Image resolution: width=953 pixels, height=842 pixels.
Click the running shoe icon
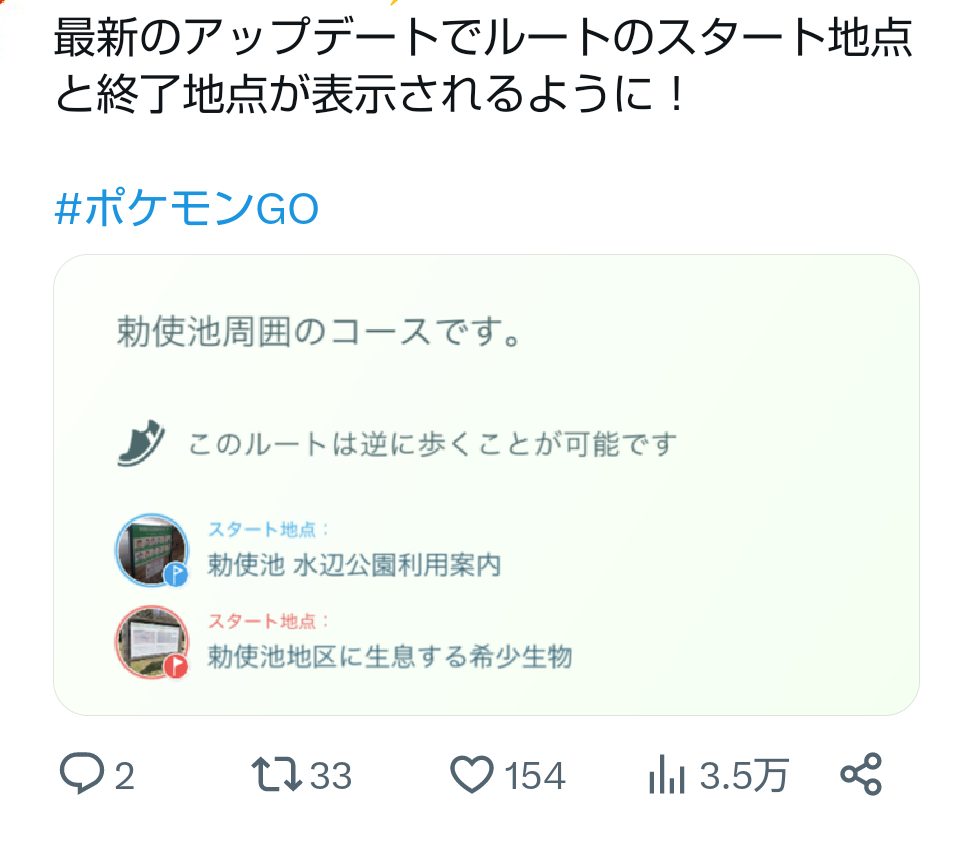click(x=141, y=443)
